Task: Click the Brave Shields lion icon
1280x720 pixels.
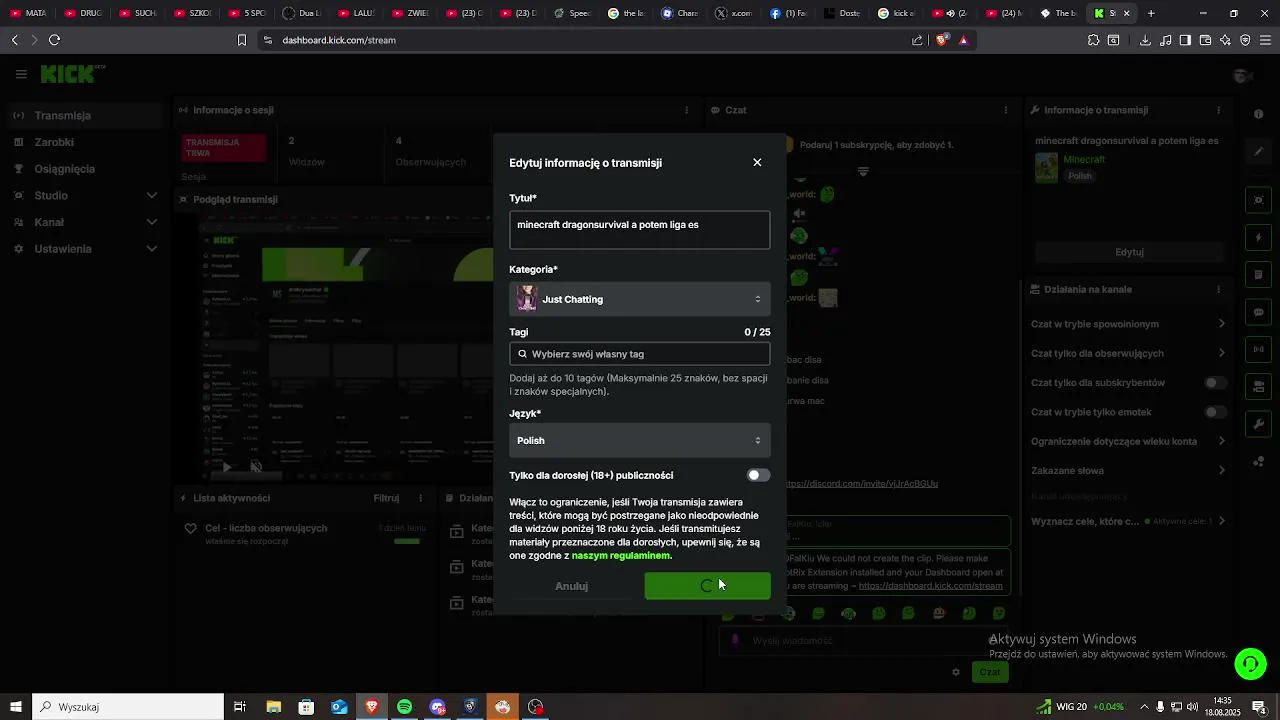Action: [x=942, y=40]
